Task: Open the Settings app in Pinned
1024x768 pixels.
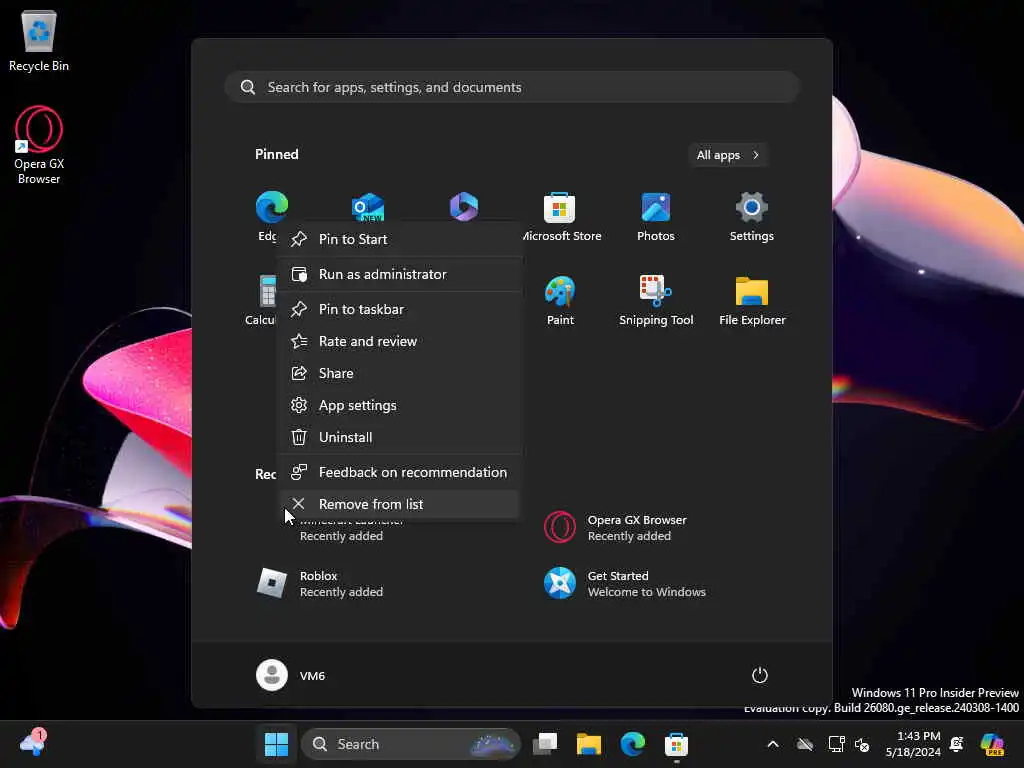Action: click(752, 217)
